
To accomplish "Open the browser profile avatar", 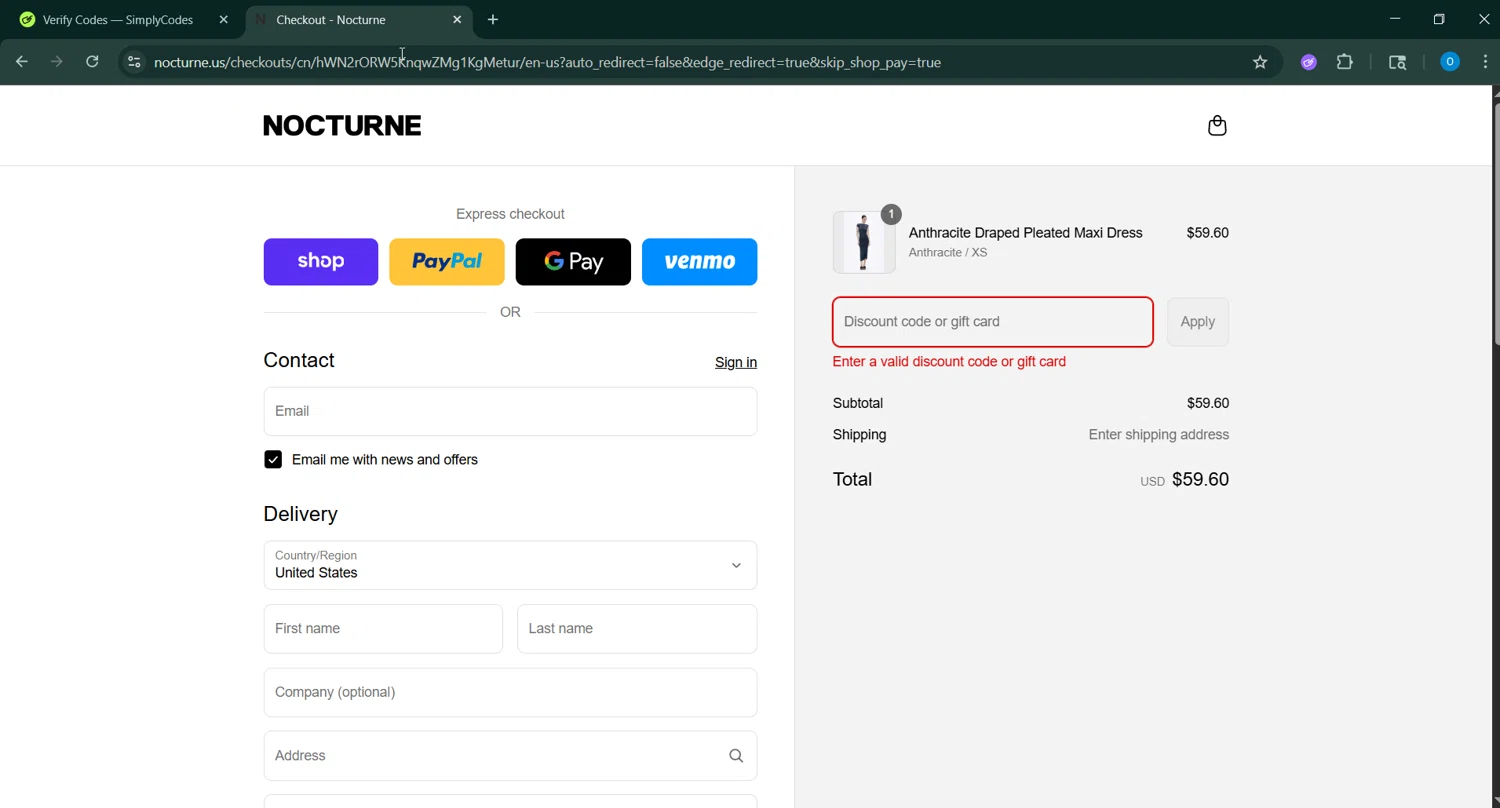I will 1450,62.
